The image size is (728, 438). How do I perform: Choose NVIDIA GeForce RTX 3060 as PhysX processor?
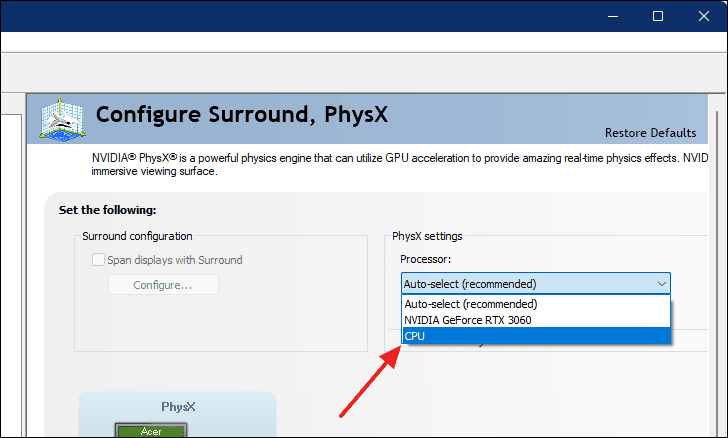pyautogui.click(x=536, y=320)
